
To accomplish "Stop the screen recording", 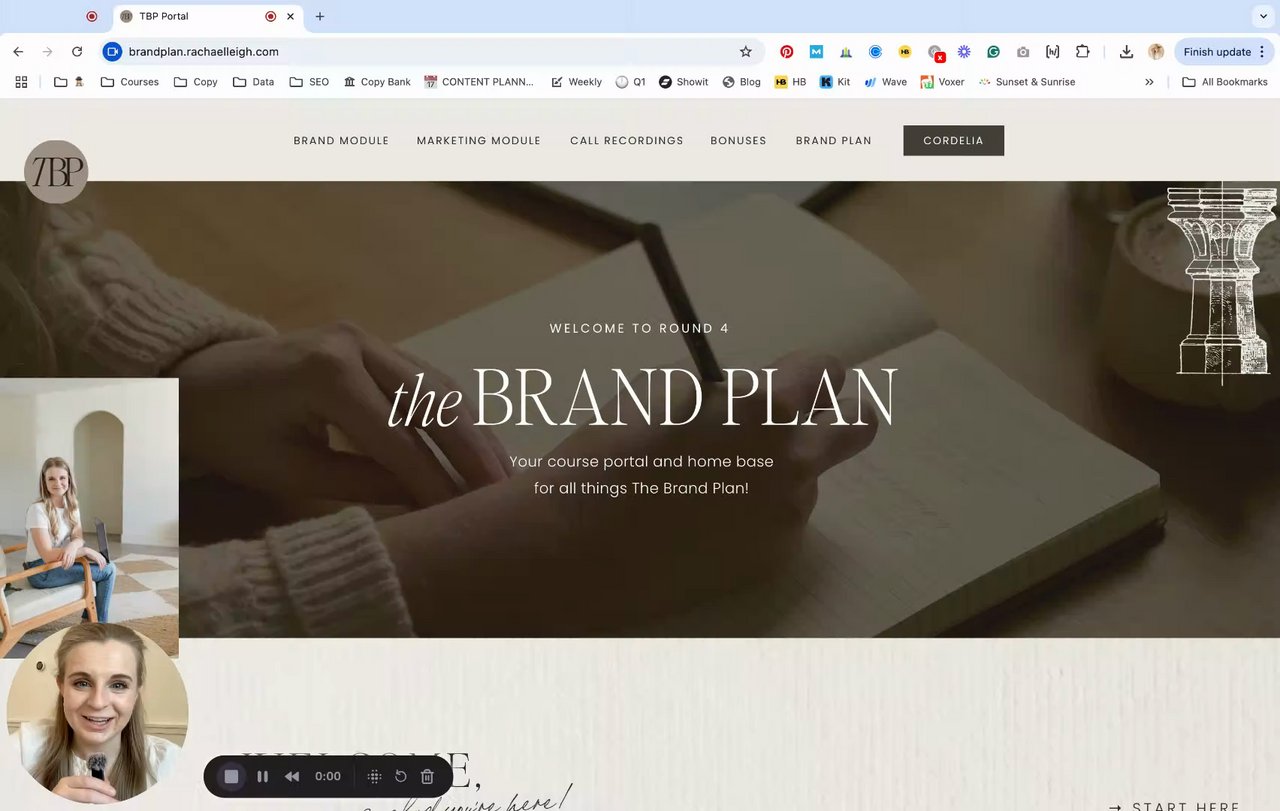I will point(231,776).
